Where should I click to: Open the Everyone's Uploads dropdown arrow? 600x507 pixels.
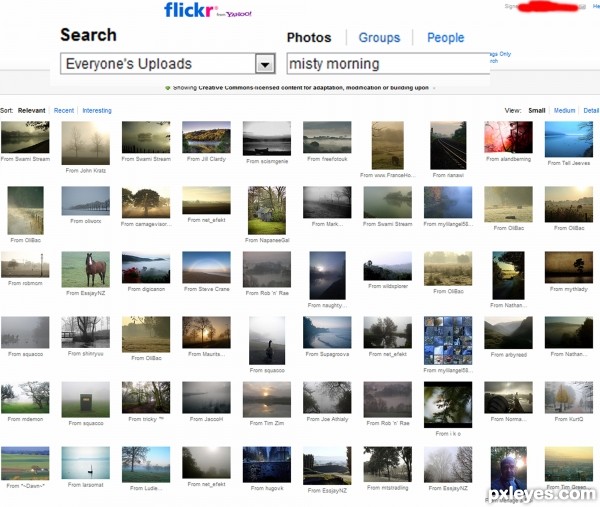pos(265,64)
